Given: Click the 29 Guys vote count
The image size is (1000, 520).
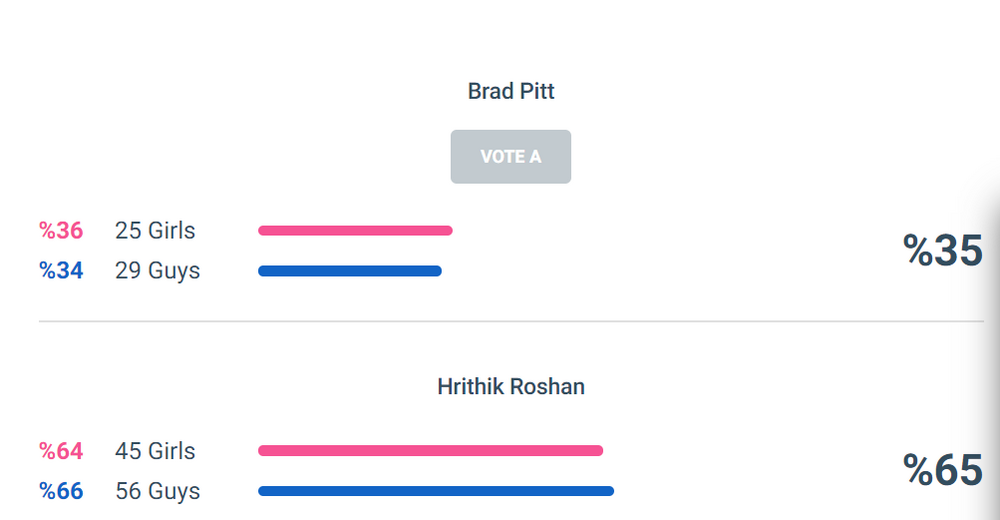Looking at the screenshot, I should pos(157,271).
